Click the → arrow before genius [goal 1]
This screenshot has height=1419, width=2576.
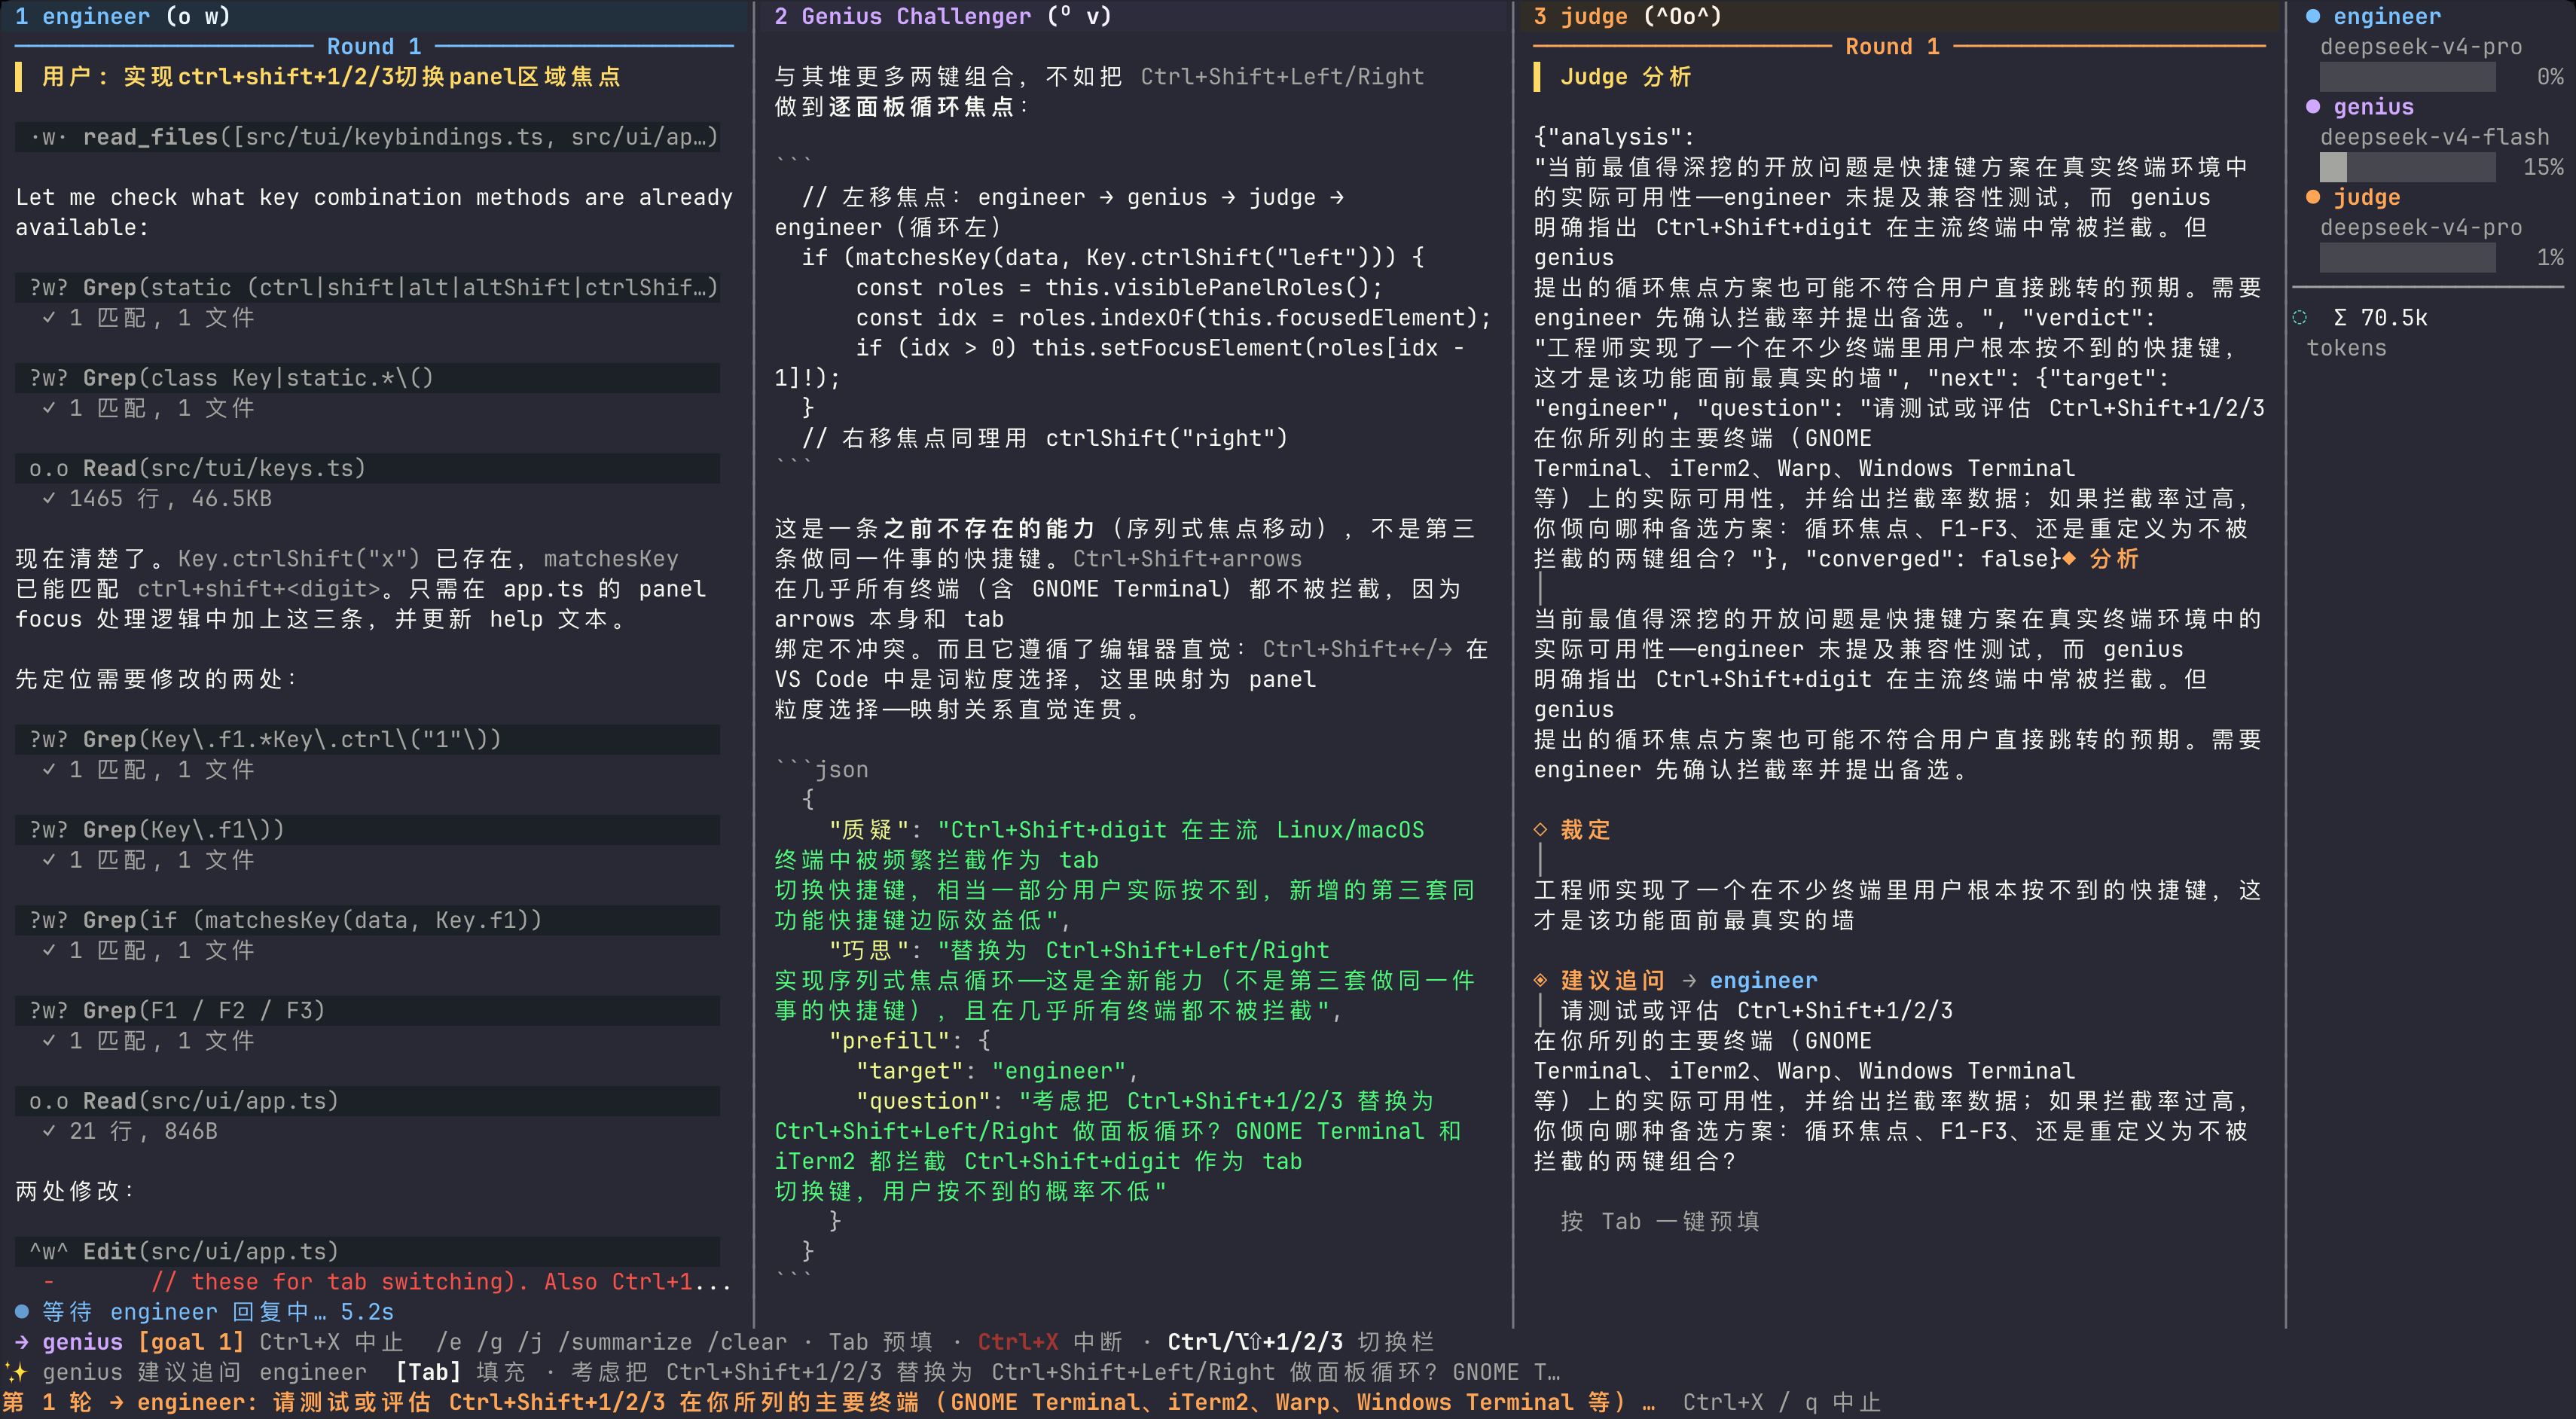pos(22,1342)
